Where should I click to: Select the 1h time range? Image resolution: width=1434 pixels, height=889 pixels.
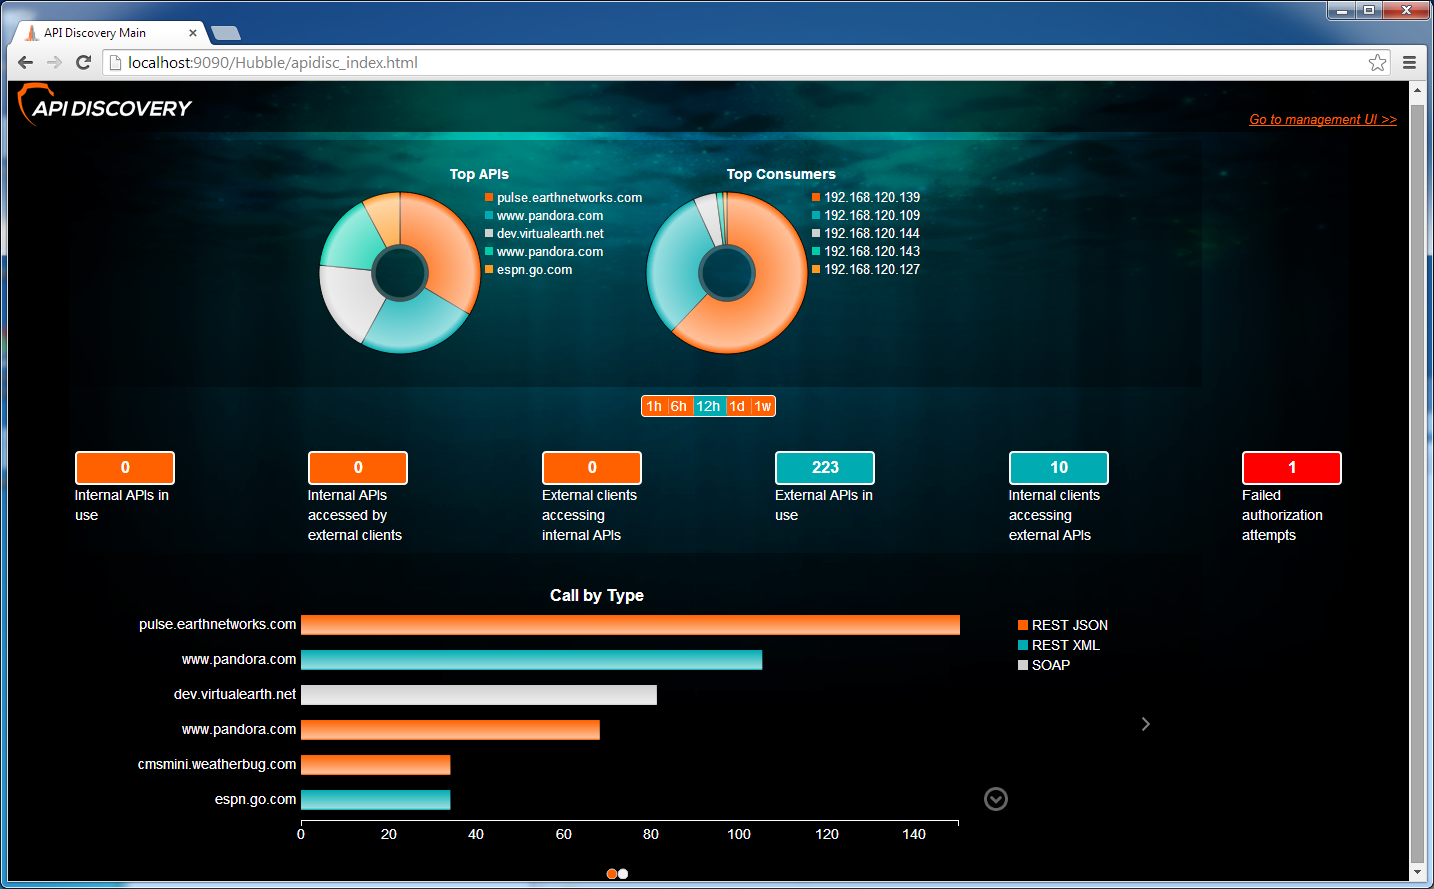click(654, 406)
